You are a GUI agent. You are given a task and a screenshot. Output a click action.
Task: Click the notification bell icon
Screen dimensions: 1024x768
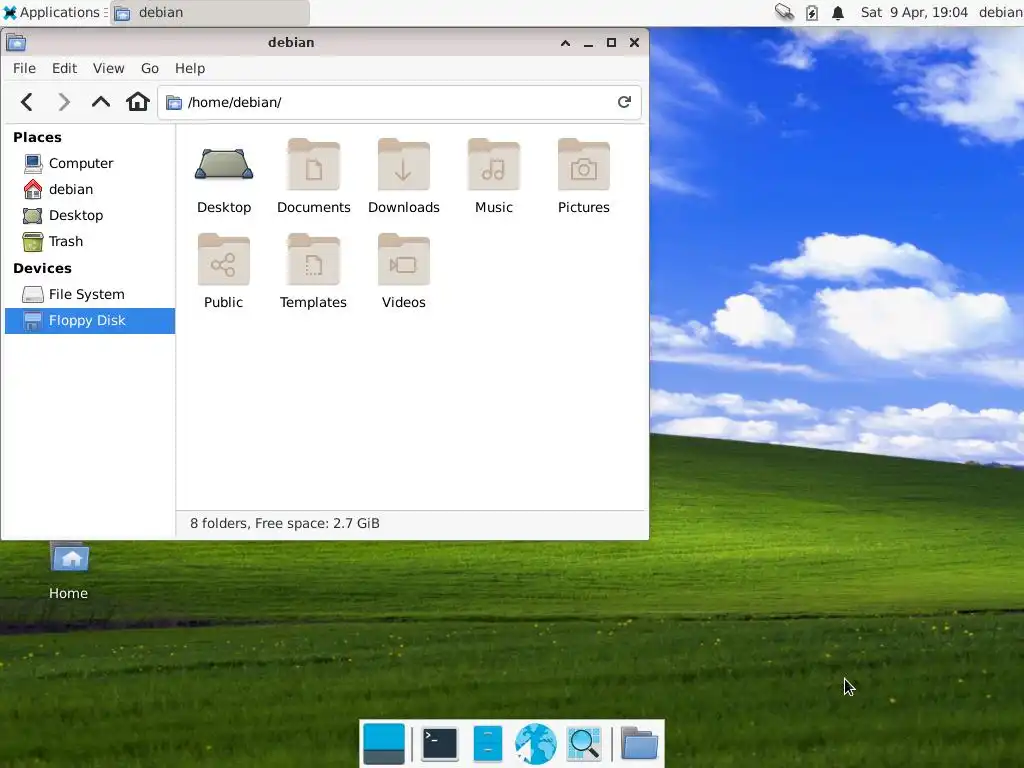(x=838, y=12)
